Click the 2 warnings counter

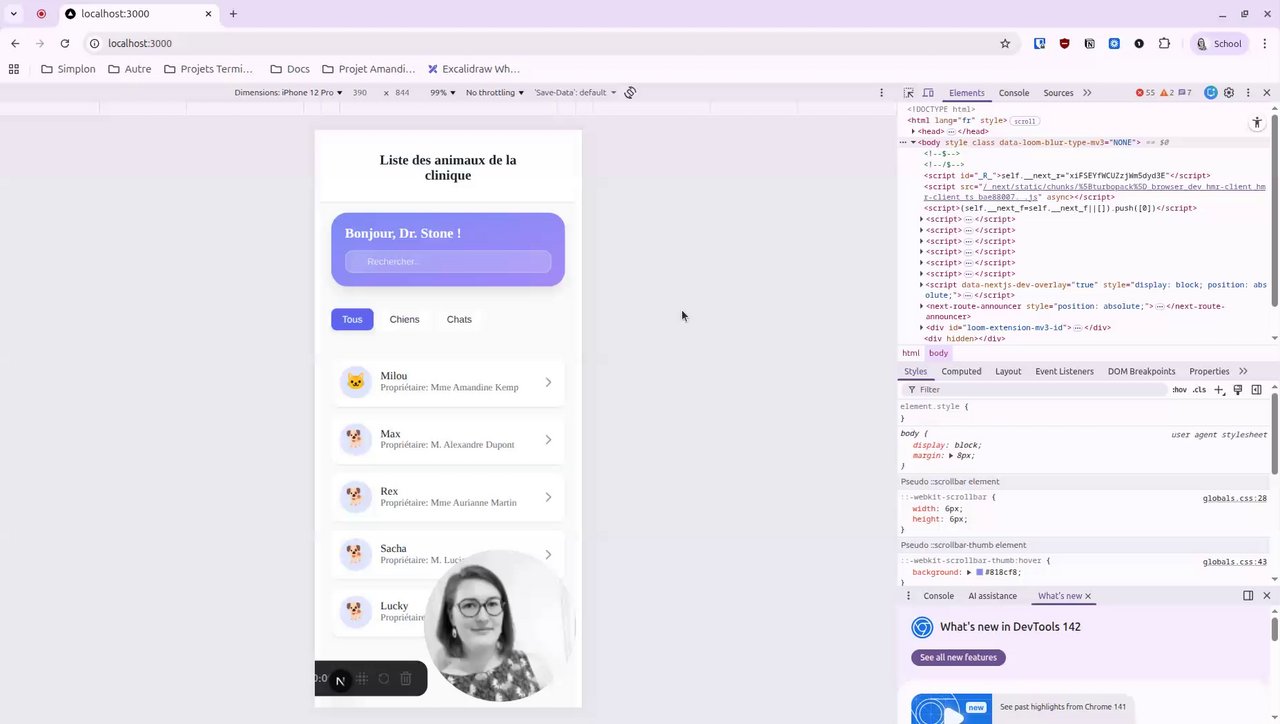pyautogui.click(x=1166, y=93)
